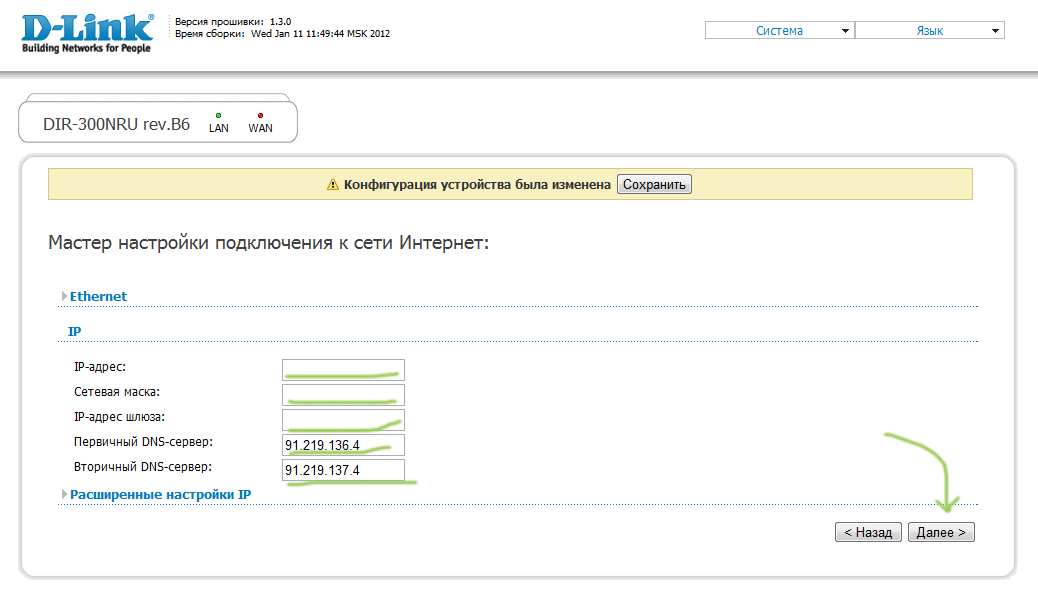Expand the Ethernet section
1038x598 pixels.
[x=98, y=296]
